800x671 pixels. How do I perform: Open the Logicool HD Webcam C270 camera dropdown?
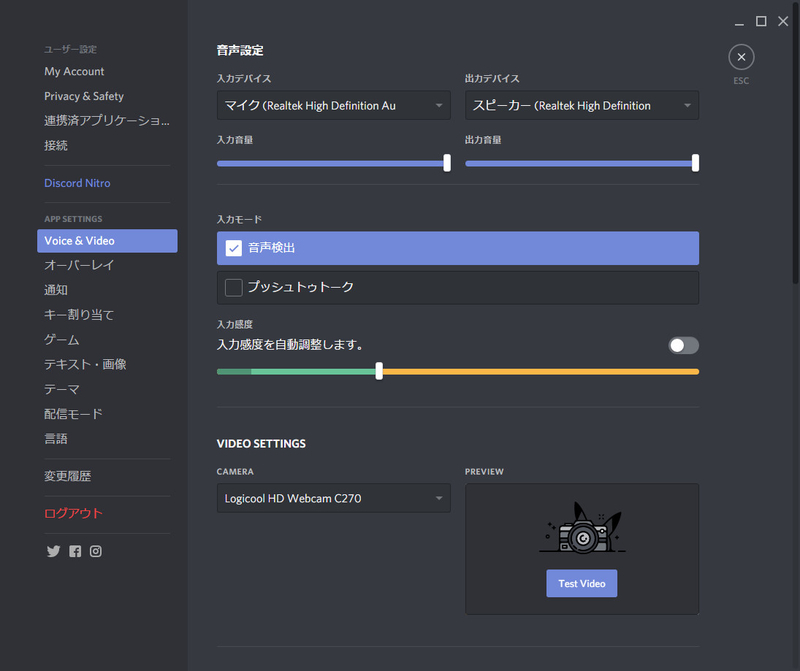(x=334, y=498)
